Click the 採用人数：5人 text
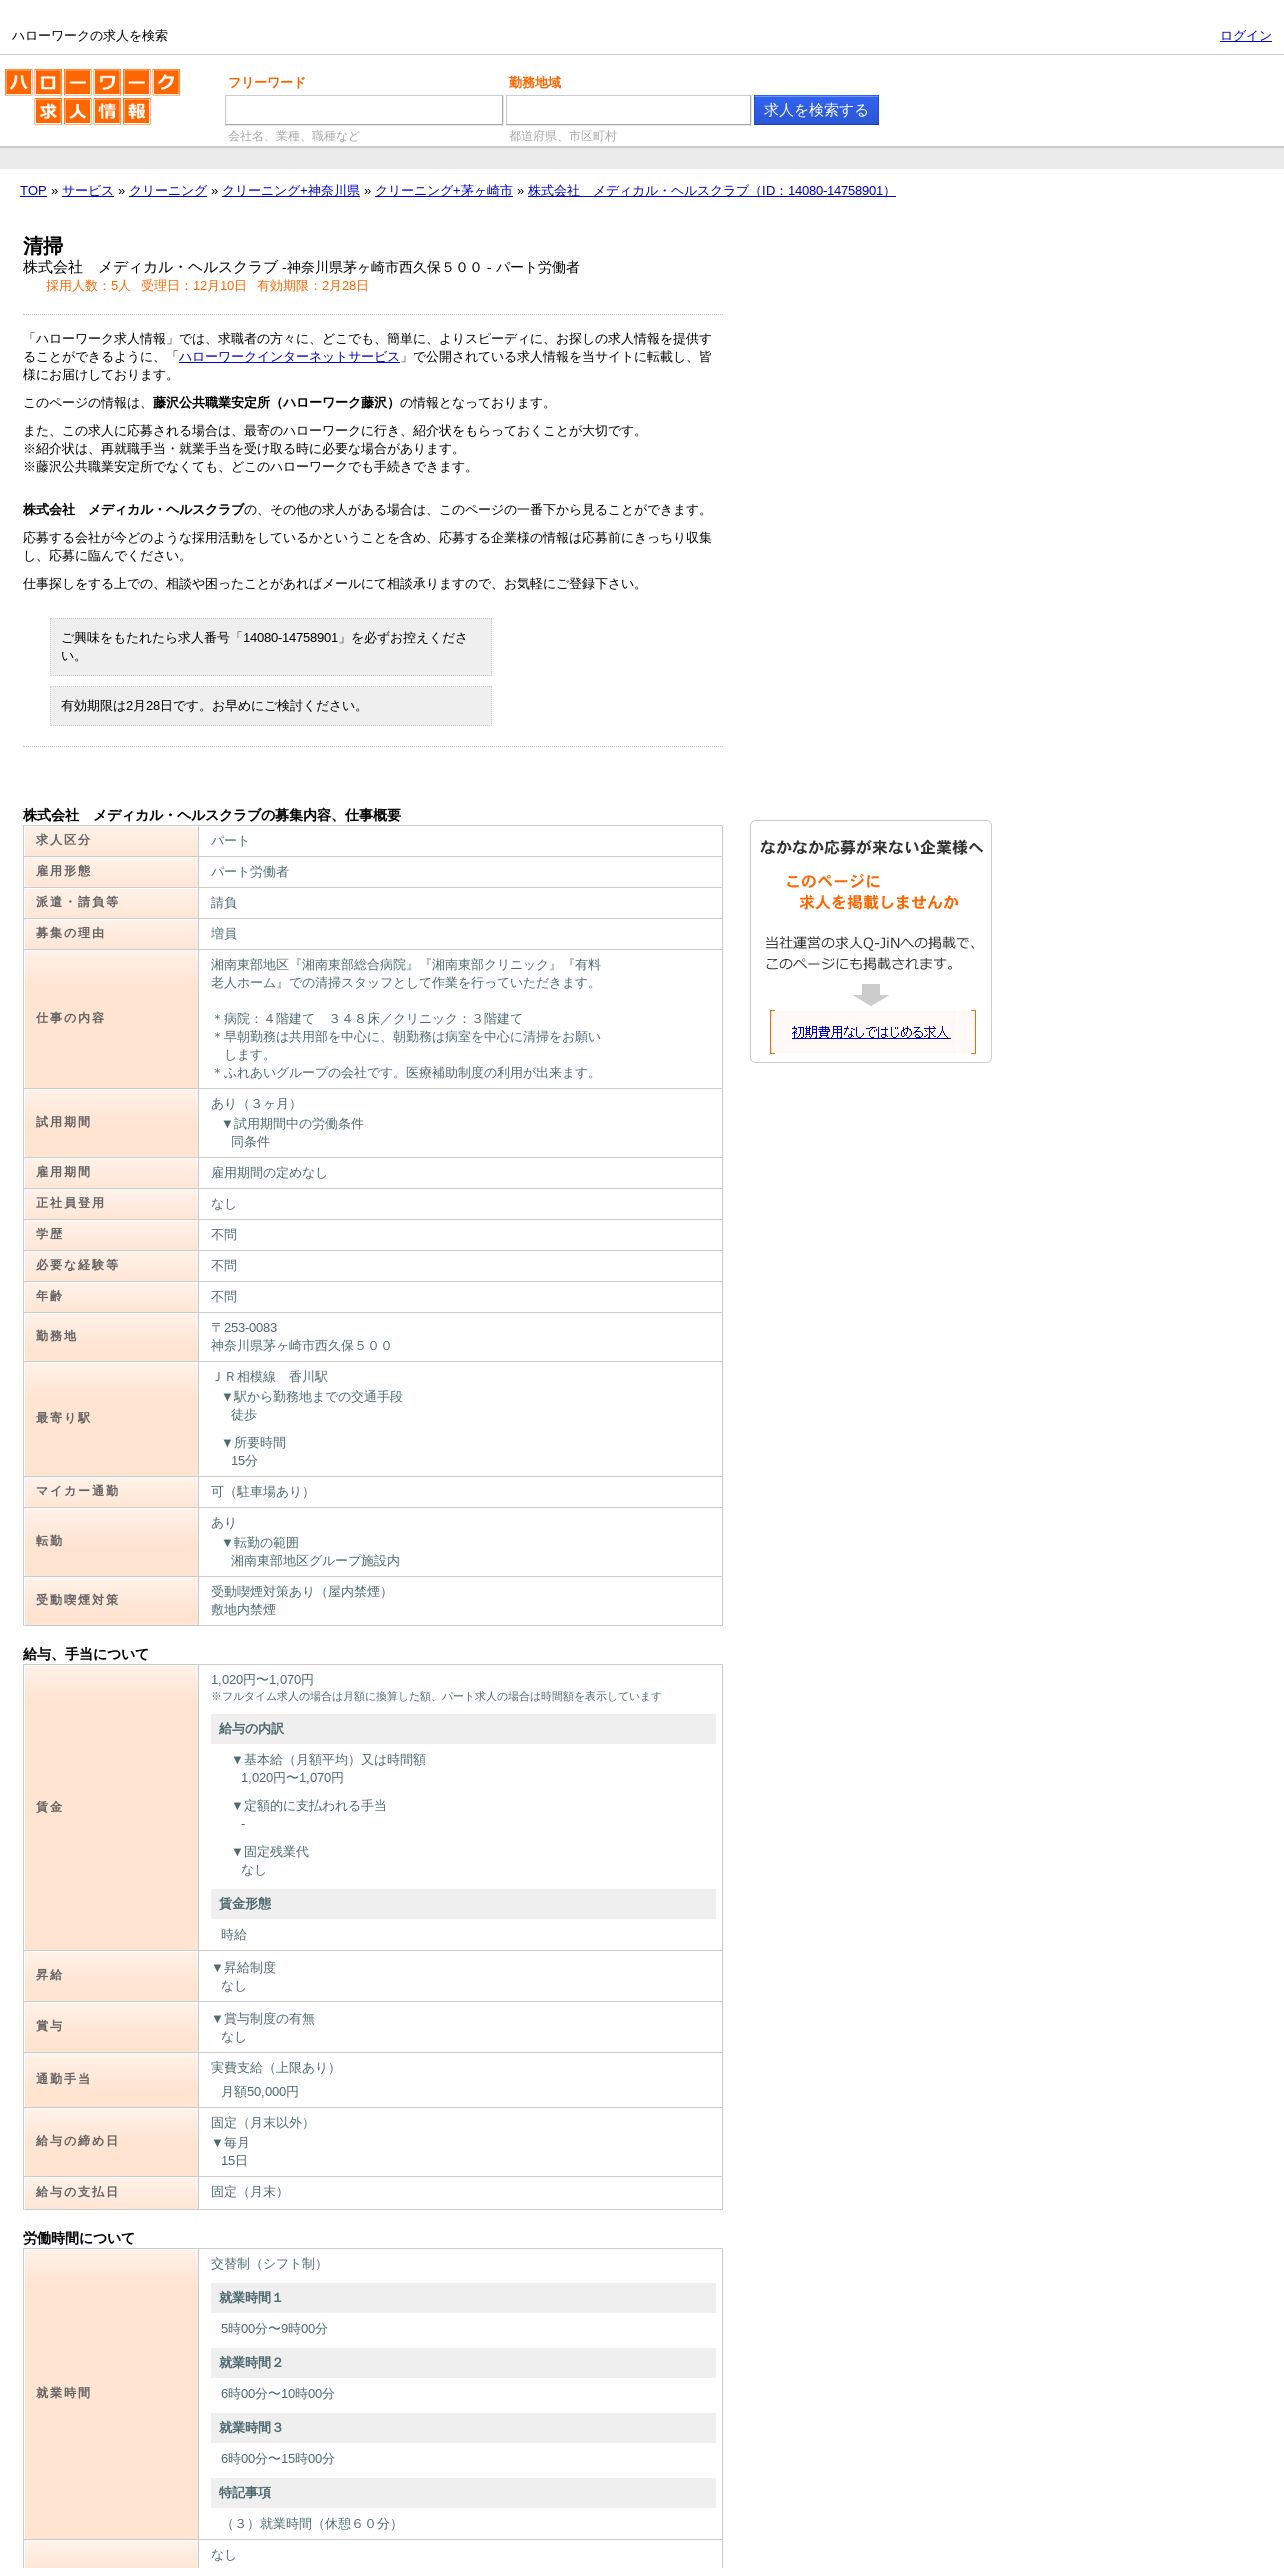The image size is (1284, 2568). click(88, 286)
